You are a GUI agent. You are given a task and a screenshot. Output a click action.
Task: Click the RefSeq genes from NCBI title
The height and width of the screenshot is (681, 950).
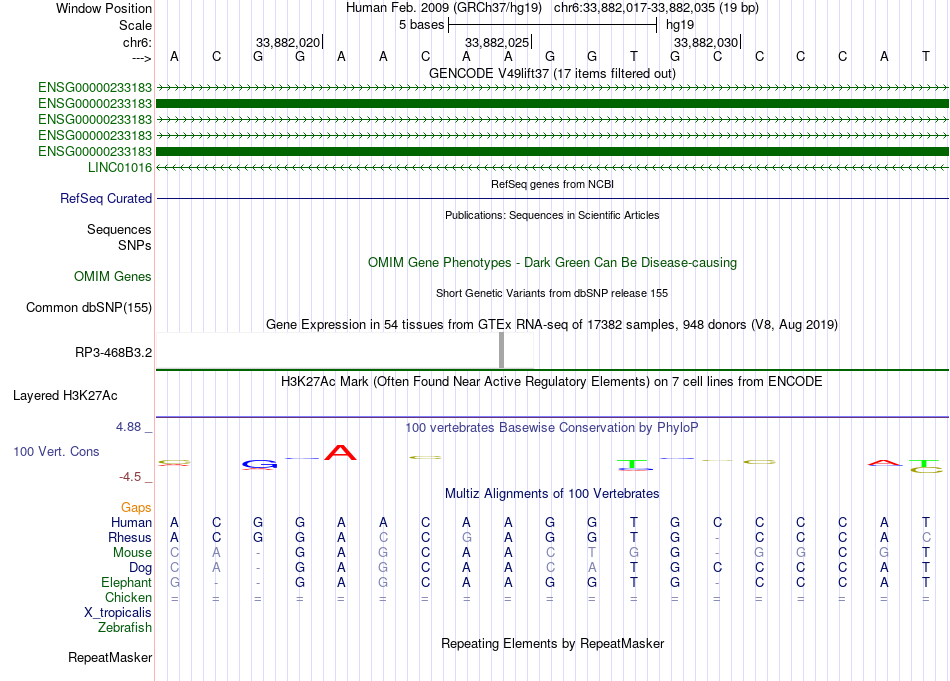point(552,184)
